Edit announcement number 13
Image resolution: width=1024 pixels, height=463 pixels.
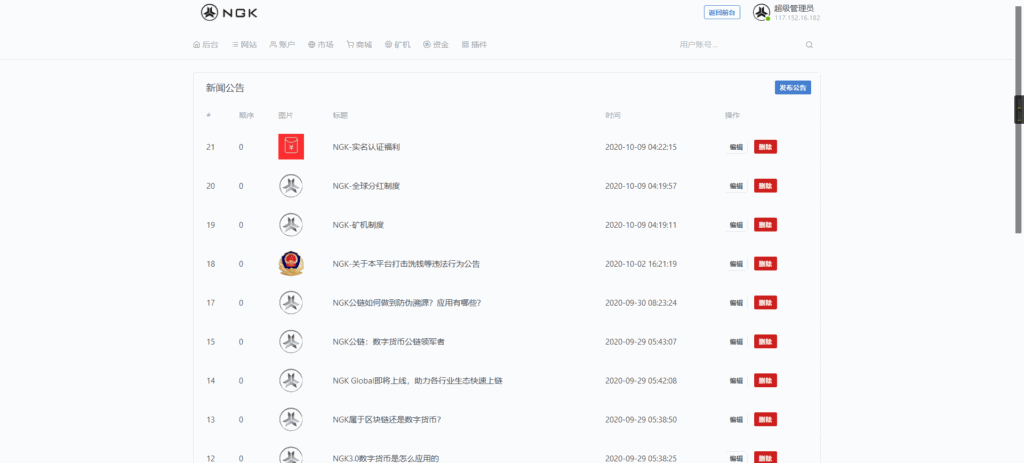(x=736, y=419)
